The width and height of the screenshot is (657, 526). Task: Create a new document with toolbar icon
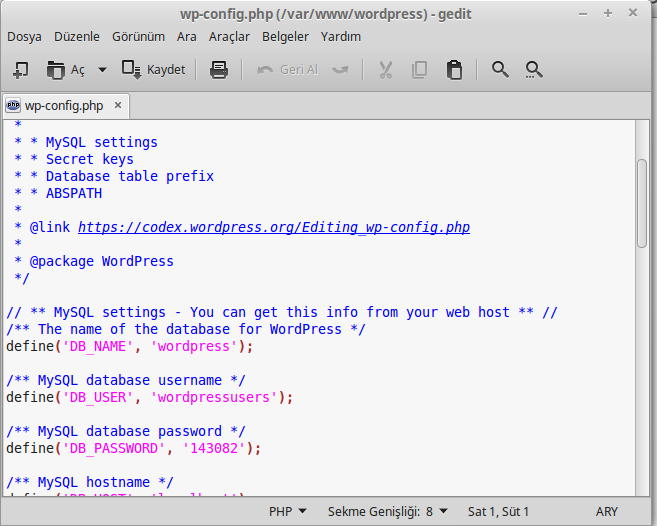21,70
